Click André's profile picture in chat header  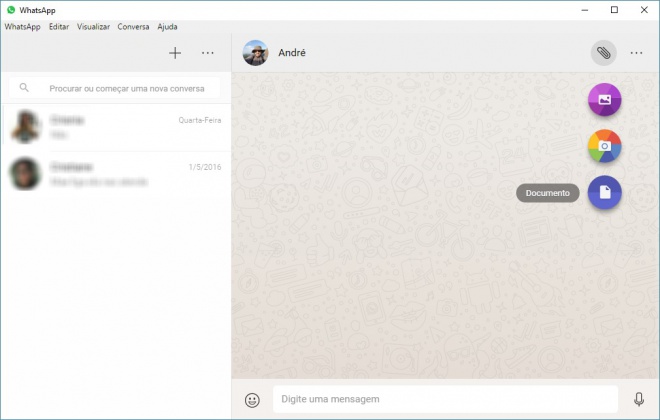(x=256, y=53)
